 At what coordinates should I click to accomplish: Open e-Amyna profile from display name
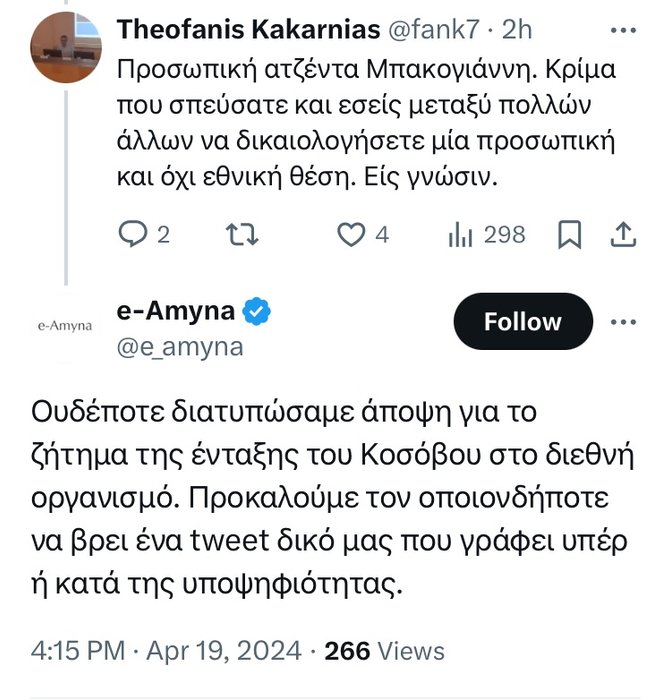tap(176, 311)
